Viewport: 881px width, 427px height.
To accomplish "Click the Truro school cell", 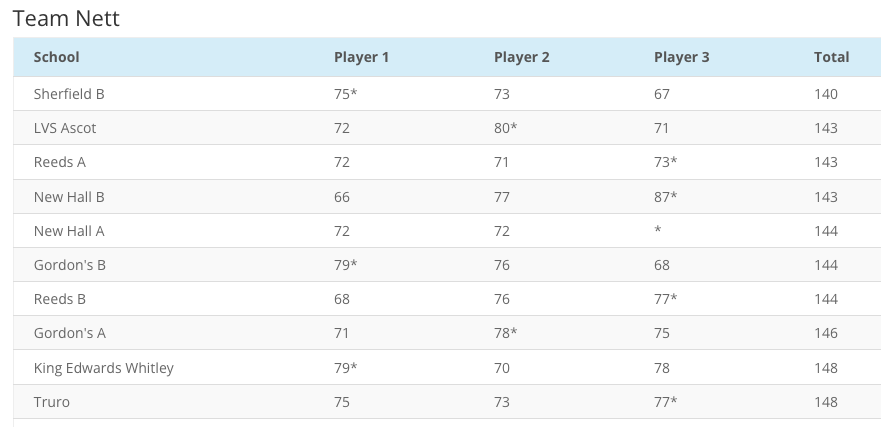I will pos(52,402).
